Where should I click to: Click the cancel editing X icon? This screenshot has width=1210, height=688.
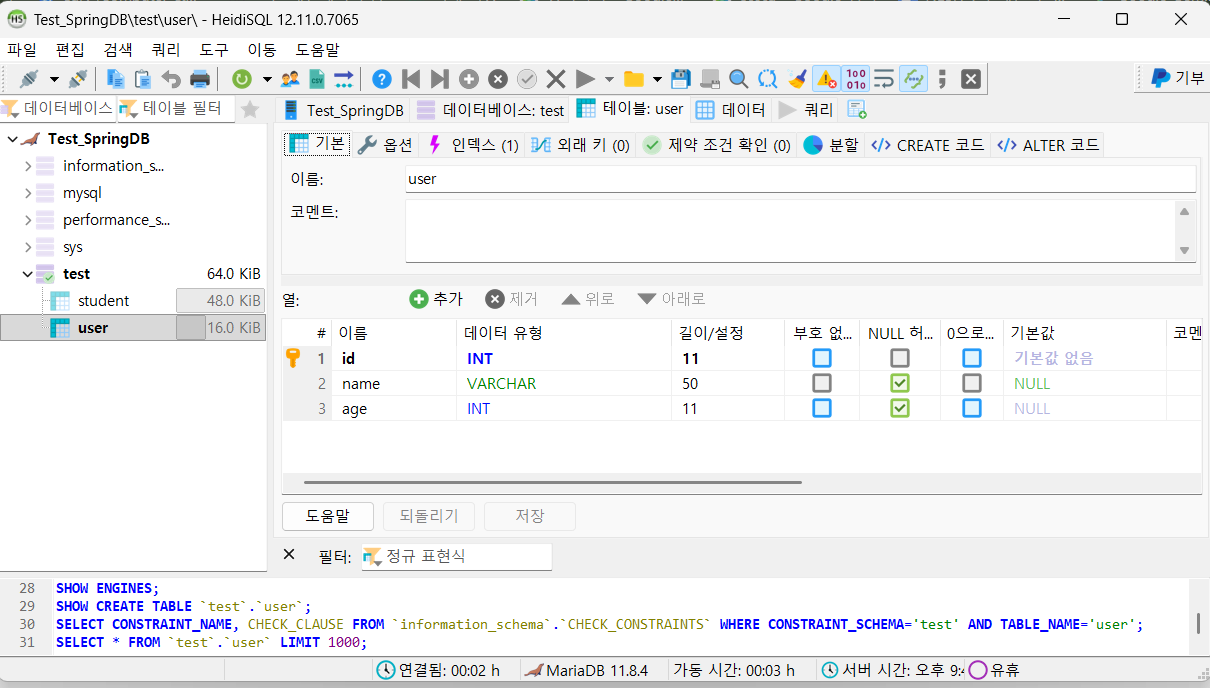(x=556, y=78)
